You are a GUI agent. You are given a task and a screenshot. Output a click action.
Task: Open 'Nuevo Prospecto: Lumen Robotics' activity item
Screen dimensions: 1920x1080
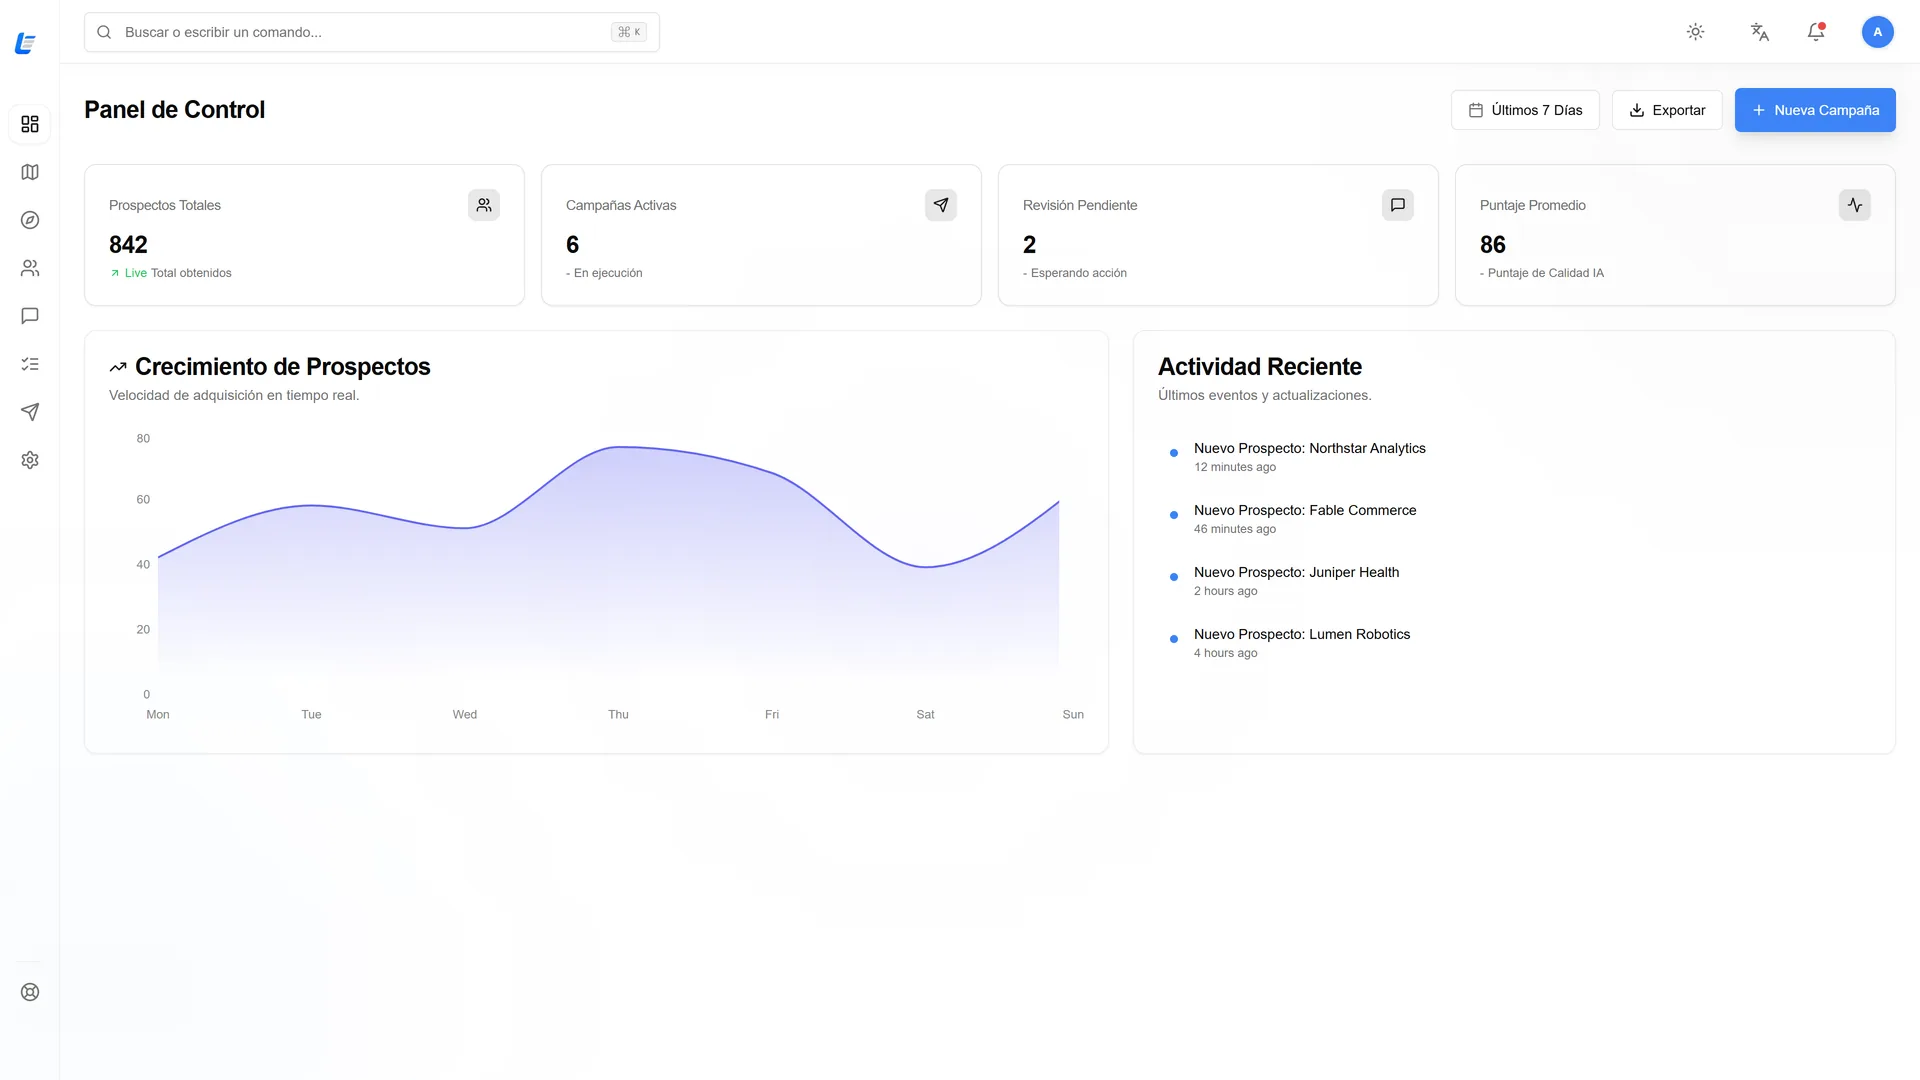[1301, 634]
